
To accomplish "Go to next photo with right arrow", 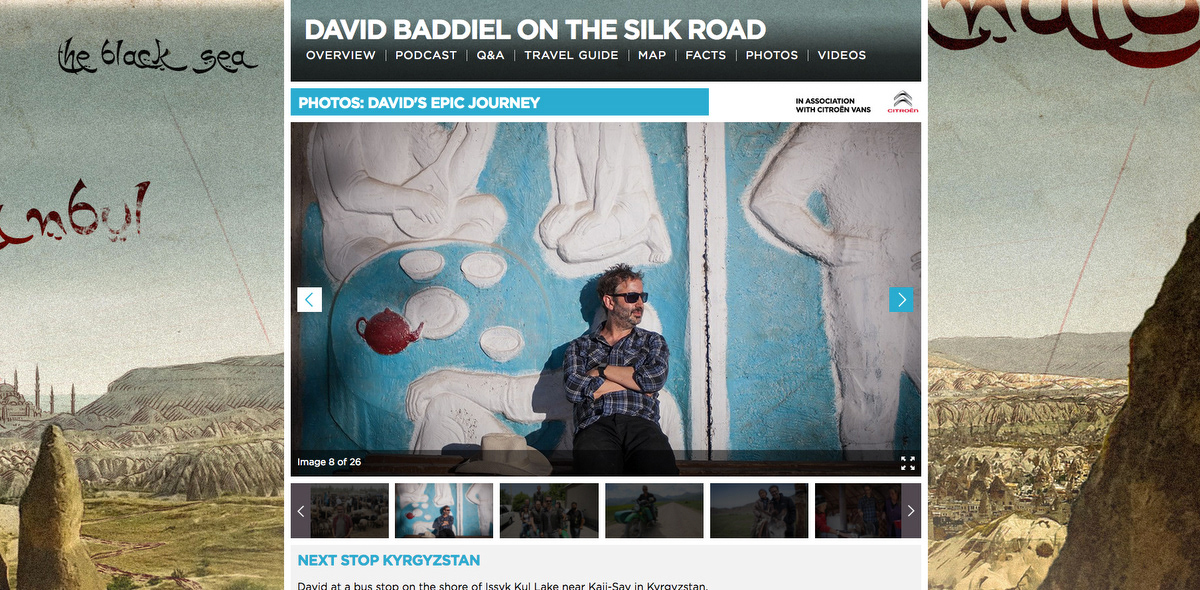I will pos(901,299).
